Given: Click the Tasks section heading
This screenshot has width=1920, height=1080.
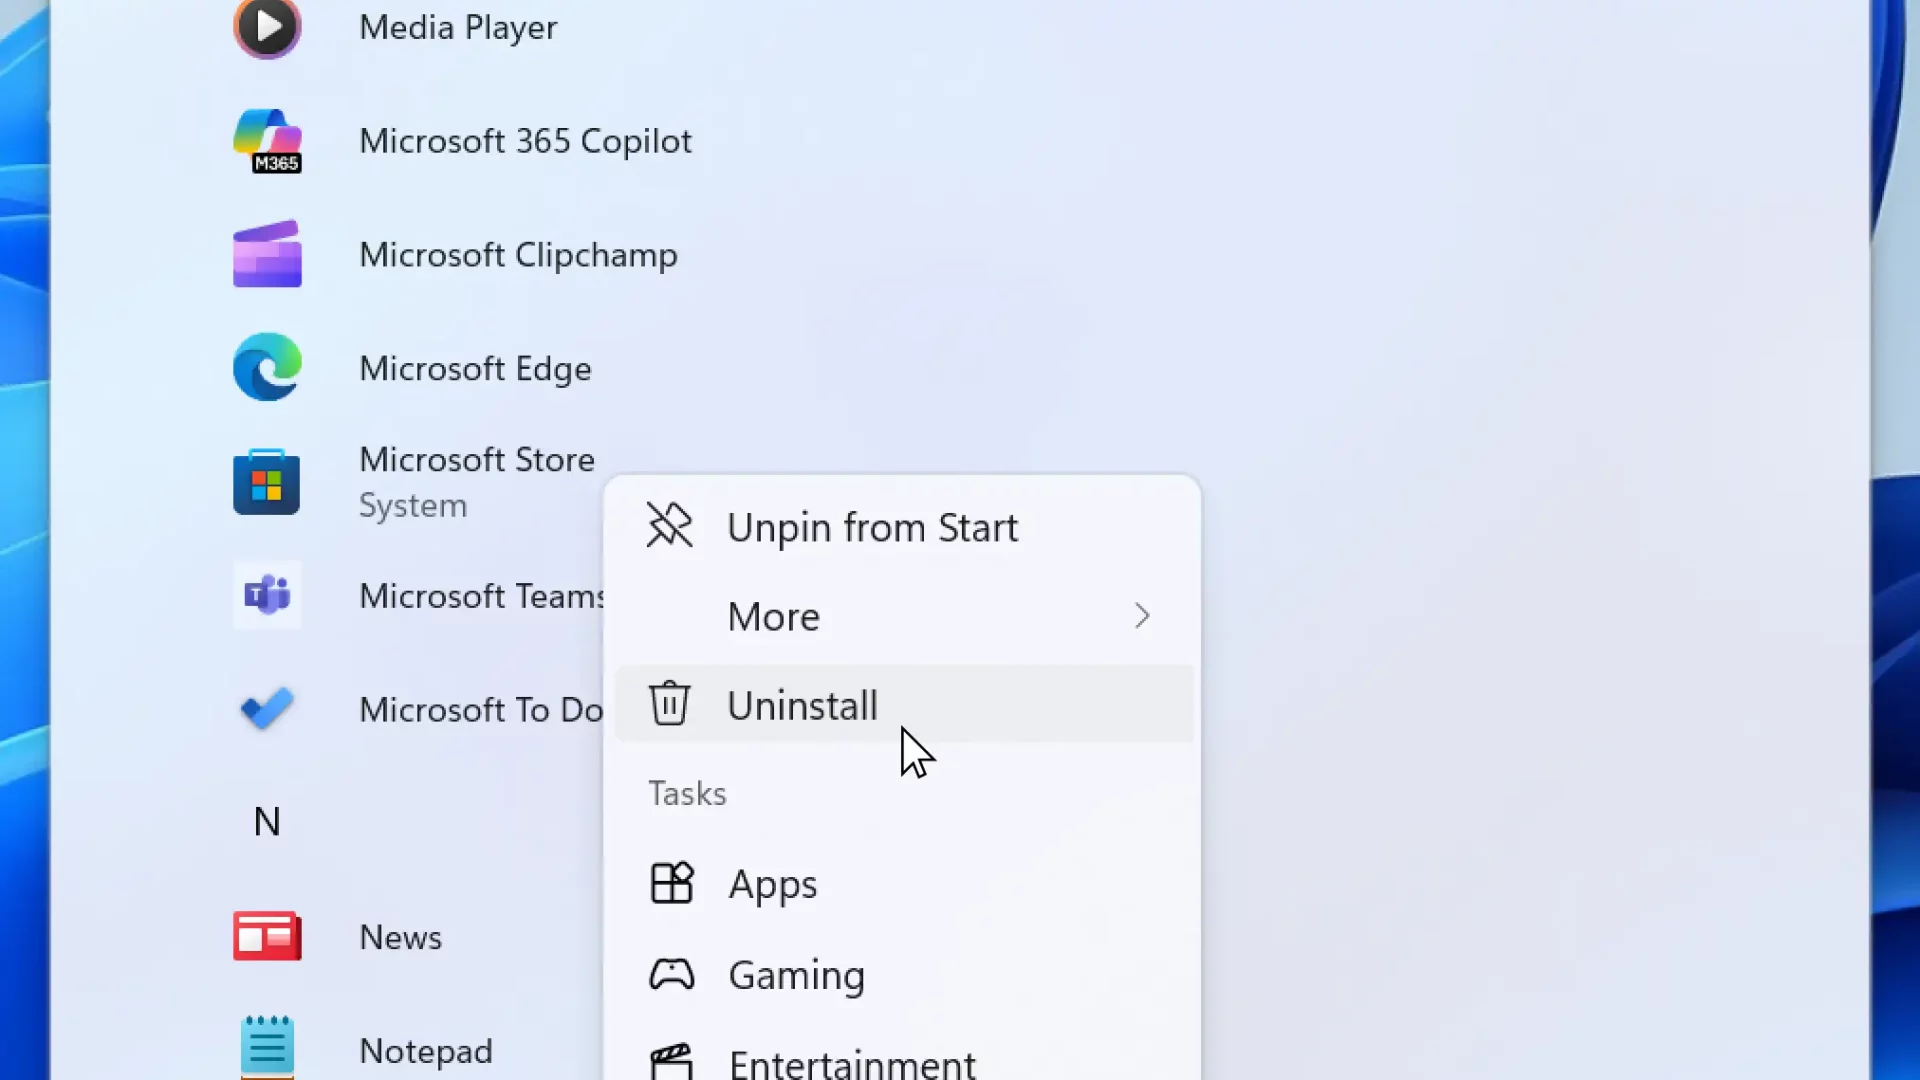Looking at the screenshot, I should [x=687, y=794].
